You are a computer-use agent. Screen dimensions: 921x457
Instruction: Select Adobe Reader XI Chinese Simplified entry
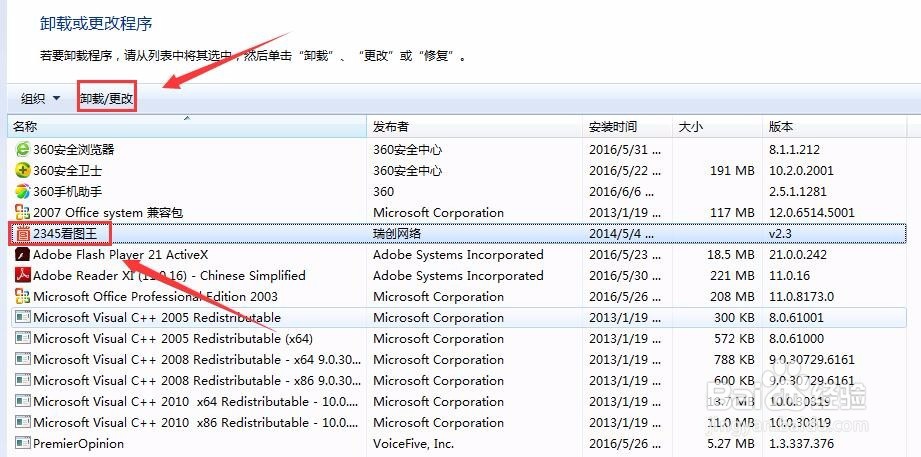(x=169, y=275)
